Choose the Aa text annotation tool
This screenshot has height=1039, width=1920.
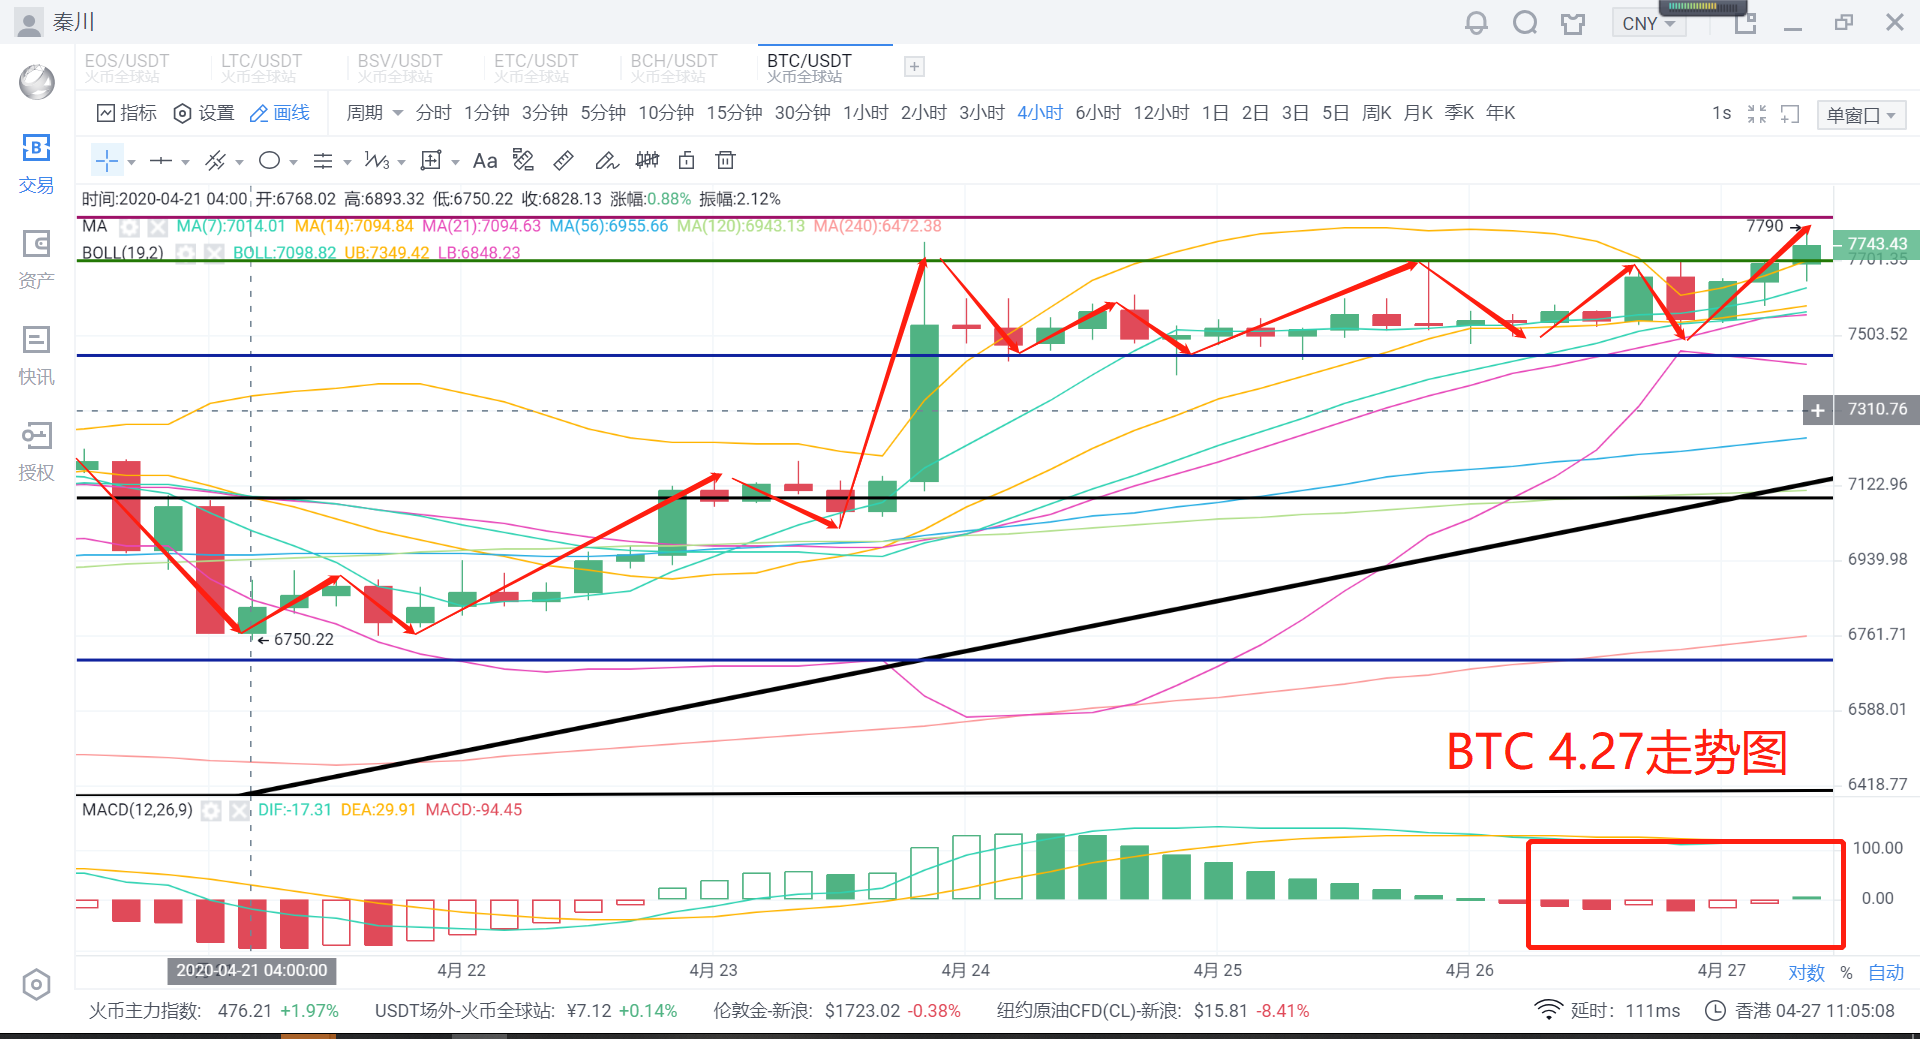(x=484, y=161)
